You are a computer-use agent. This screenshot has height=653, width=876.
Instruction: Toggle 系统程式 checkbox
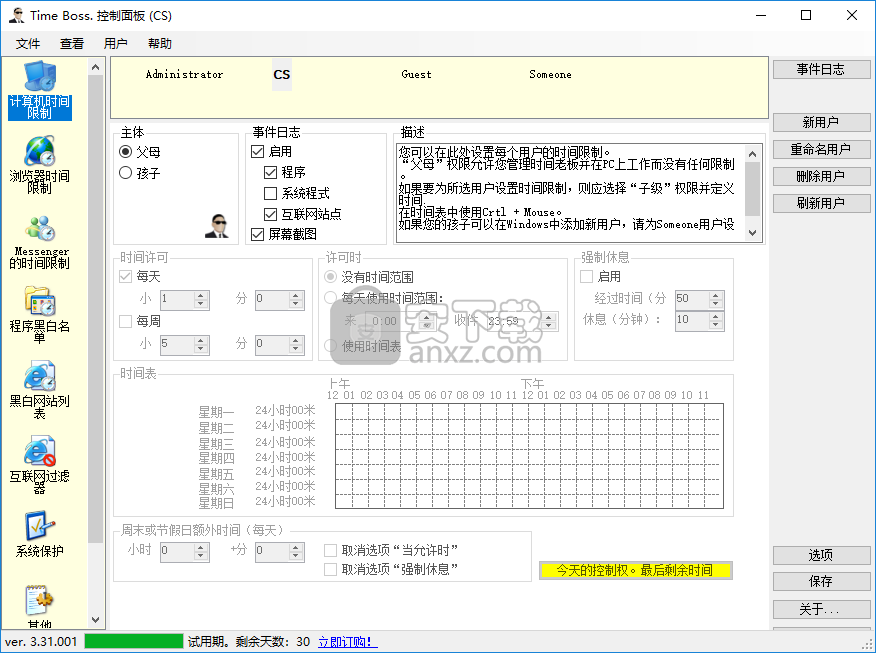tap(270, 193)
